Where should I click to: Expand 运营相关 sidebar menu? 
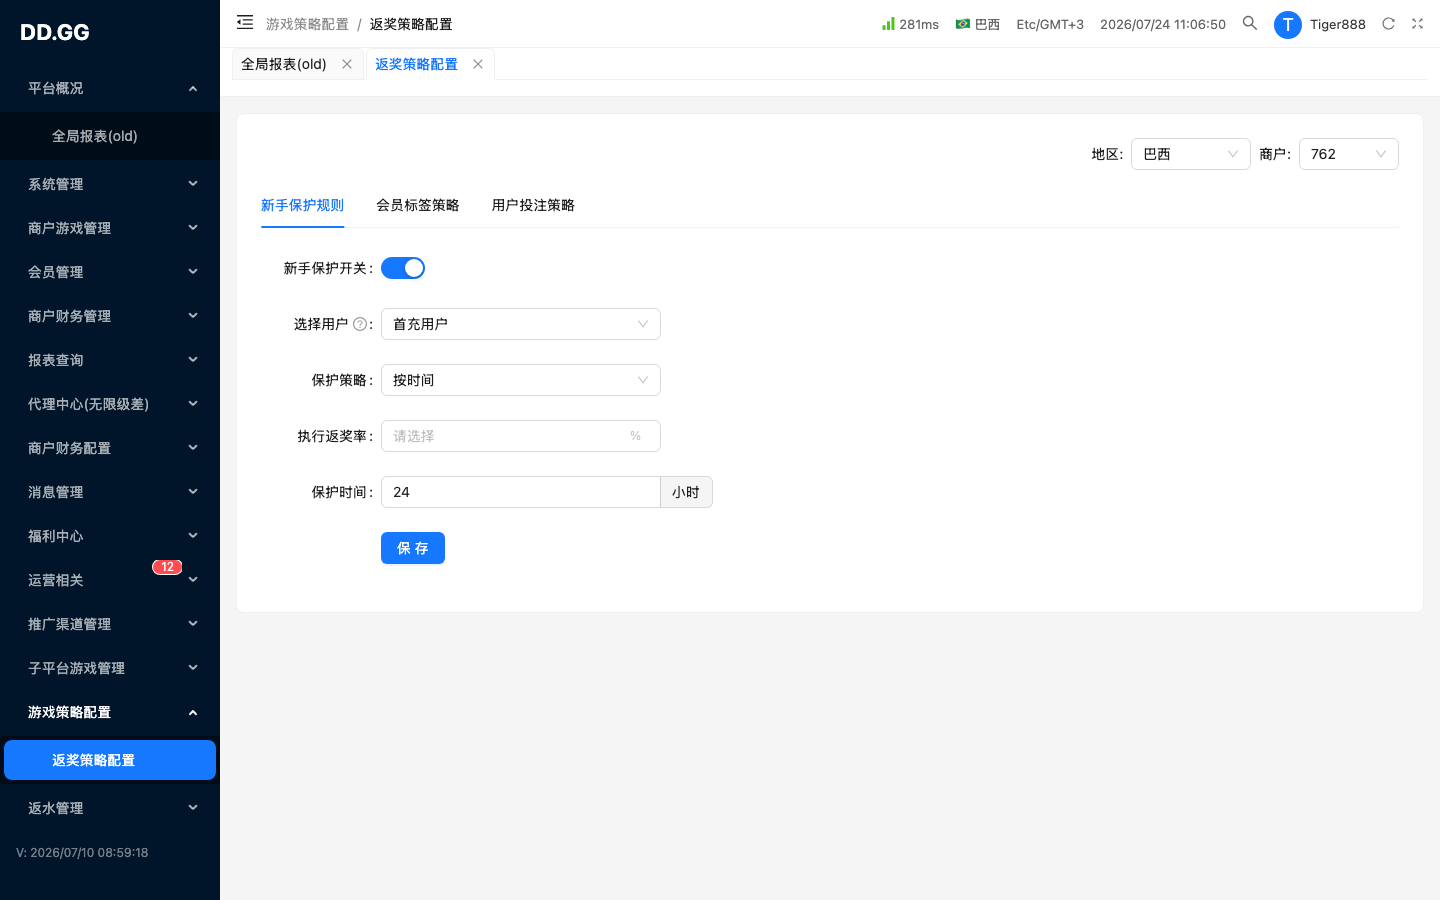[x=110, y=580]
